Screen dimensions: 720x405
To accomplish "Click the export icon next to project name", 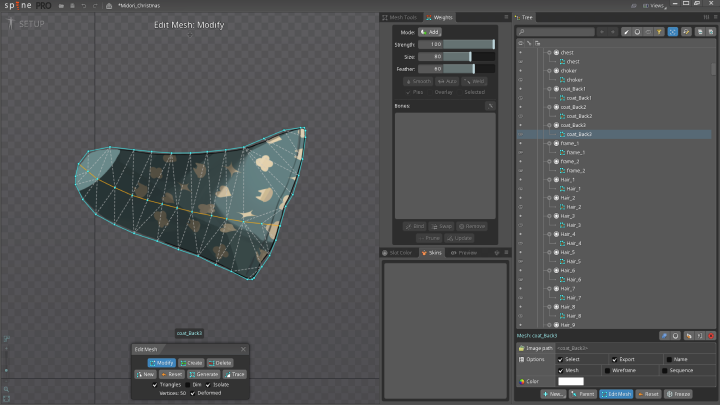I will click(109, 6).
